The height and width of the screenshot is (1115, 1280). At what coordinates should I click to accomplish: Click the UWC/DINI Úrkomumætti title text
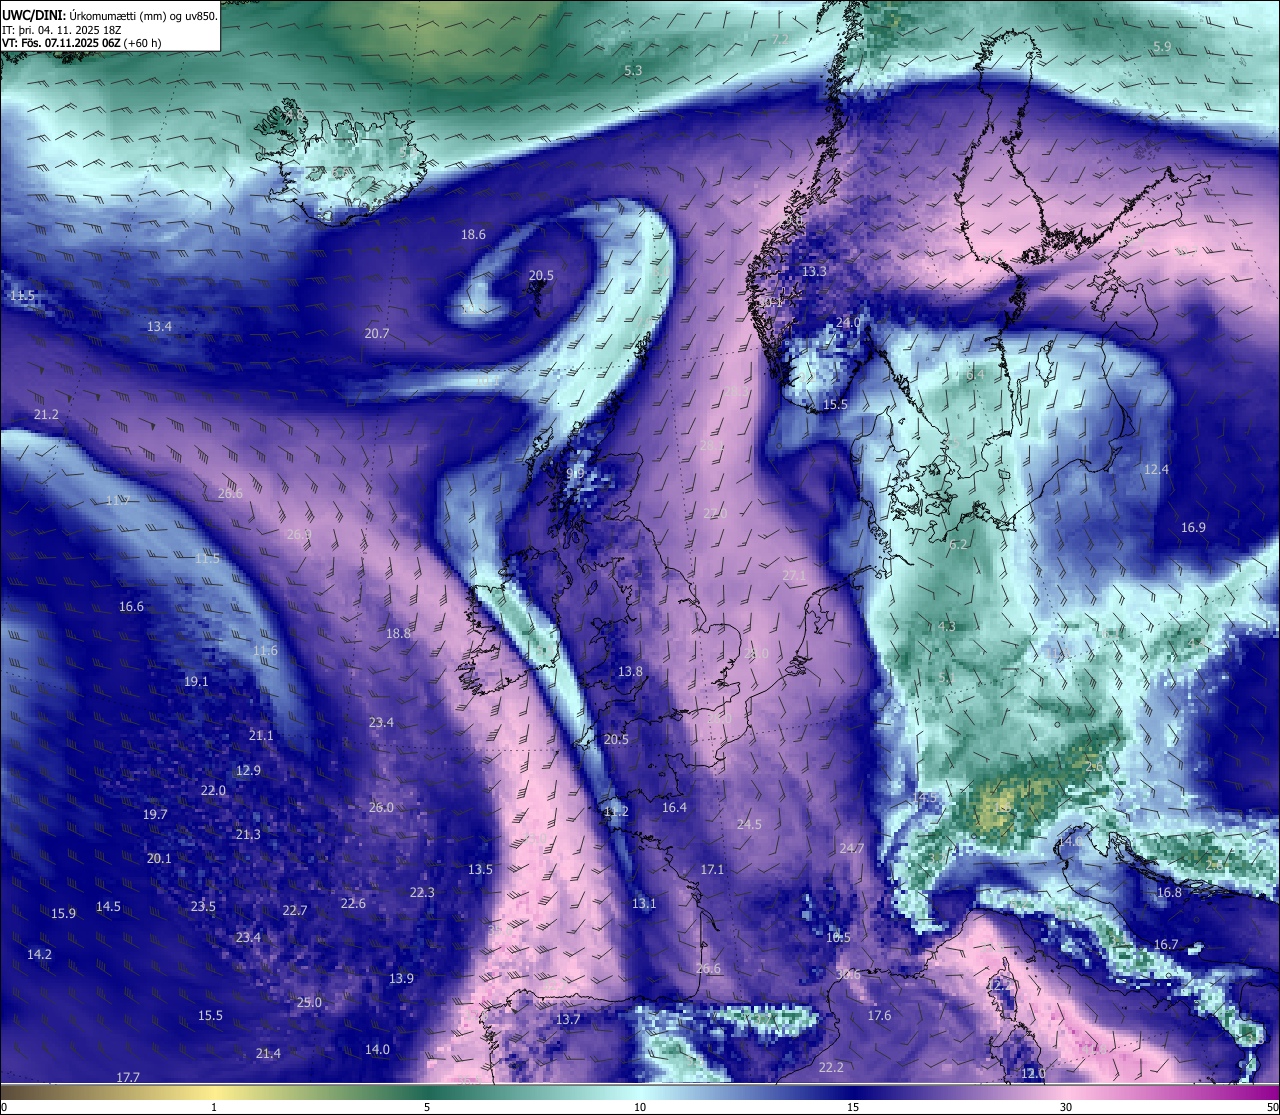click(x=110, y=16)
